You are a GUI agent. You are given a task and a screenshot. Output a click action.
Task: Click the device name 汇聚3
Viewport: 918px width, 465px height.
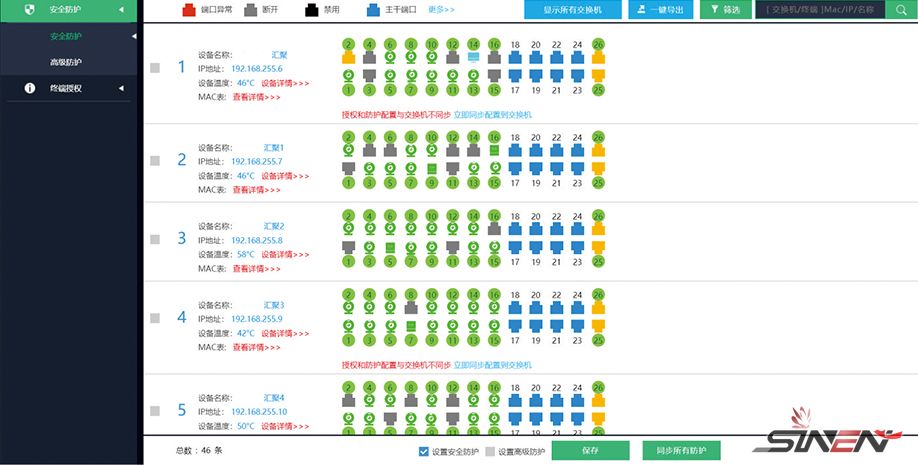click(273, 305)
